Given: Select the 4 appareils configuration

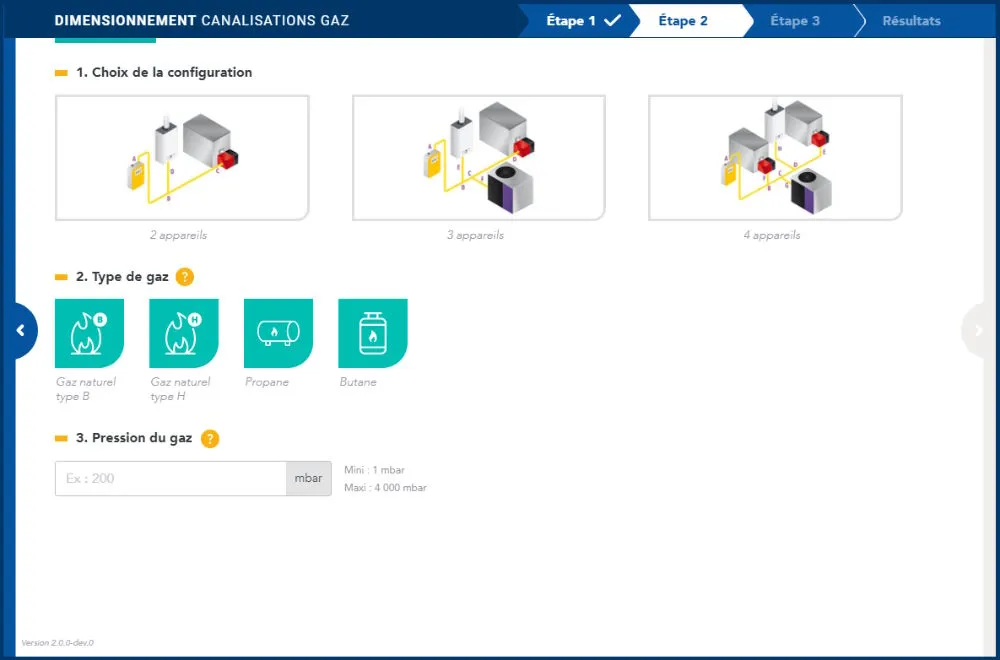Looking at the screenshot, I should tap(775, 158).
